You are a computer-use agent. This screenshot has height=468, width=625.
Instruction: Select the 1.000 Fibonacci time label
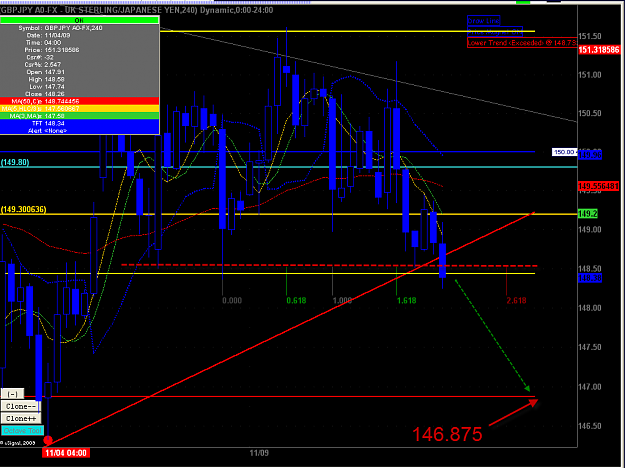[x=342, y=301]
